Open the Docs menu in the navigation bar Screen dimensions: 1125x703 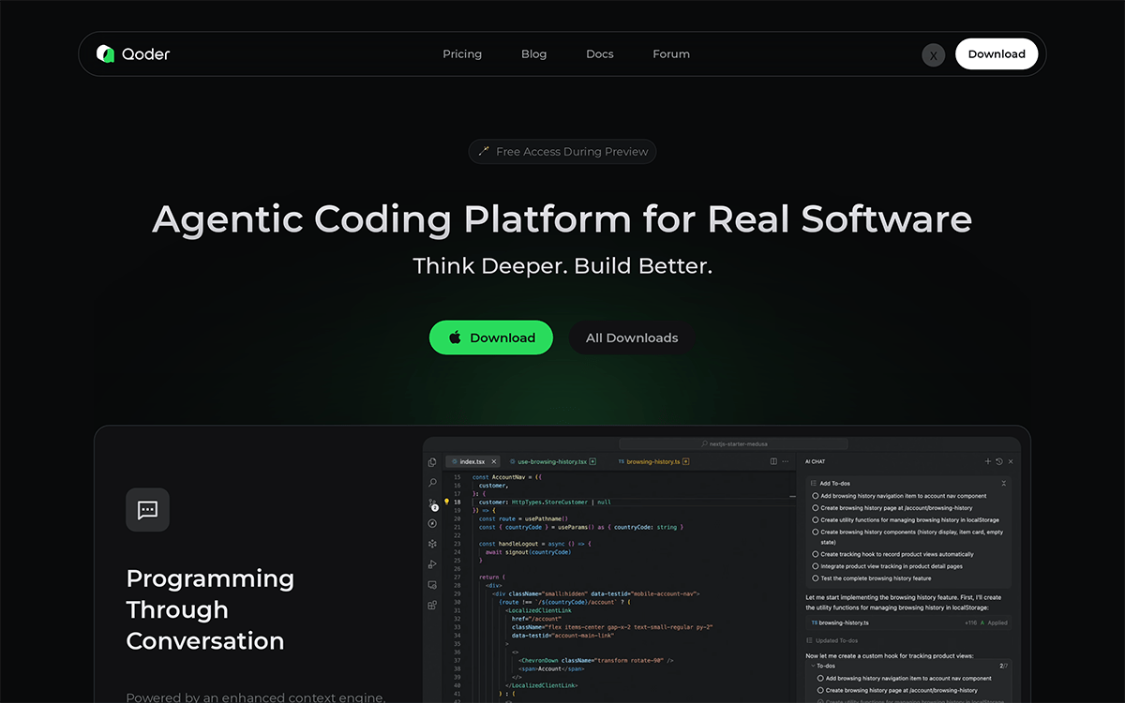pos(600,54)
